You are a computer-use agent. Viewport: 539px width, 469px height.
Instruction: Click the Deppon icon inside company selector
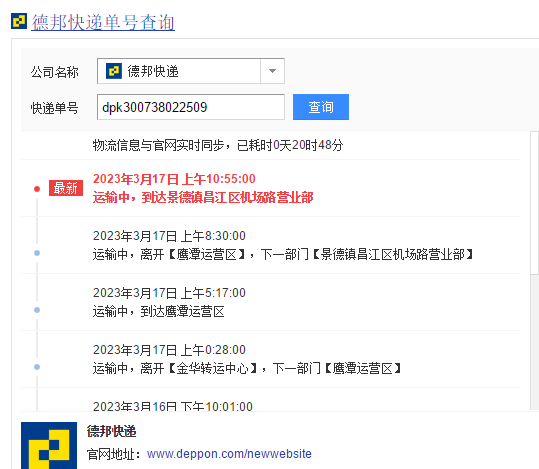(x=114, y=71)
